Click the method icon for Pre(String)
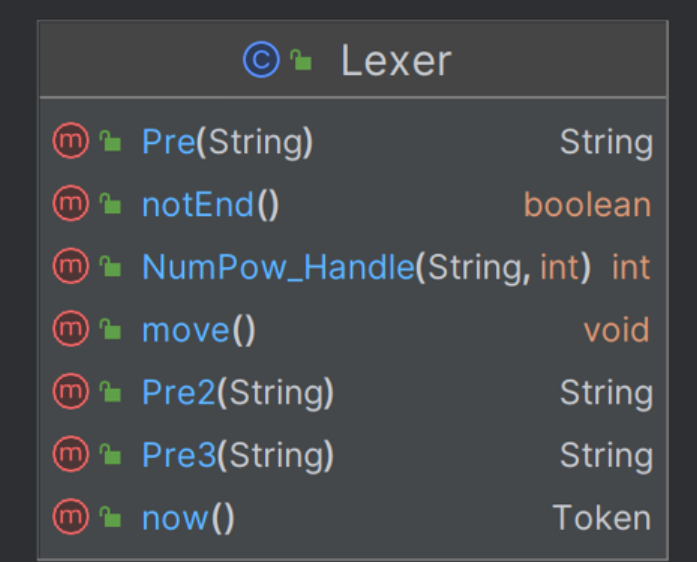Viewport: 697px width, 562px height. (71, 140)
